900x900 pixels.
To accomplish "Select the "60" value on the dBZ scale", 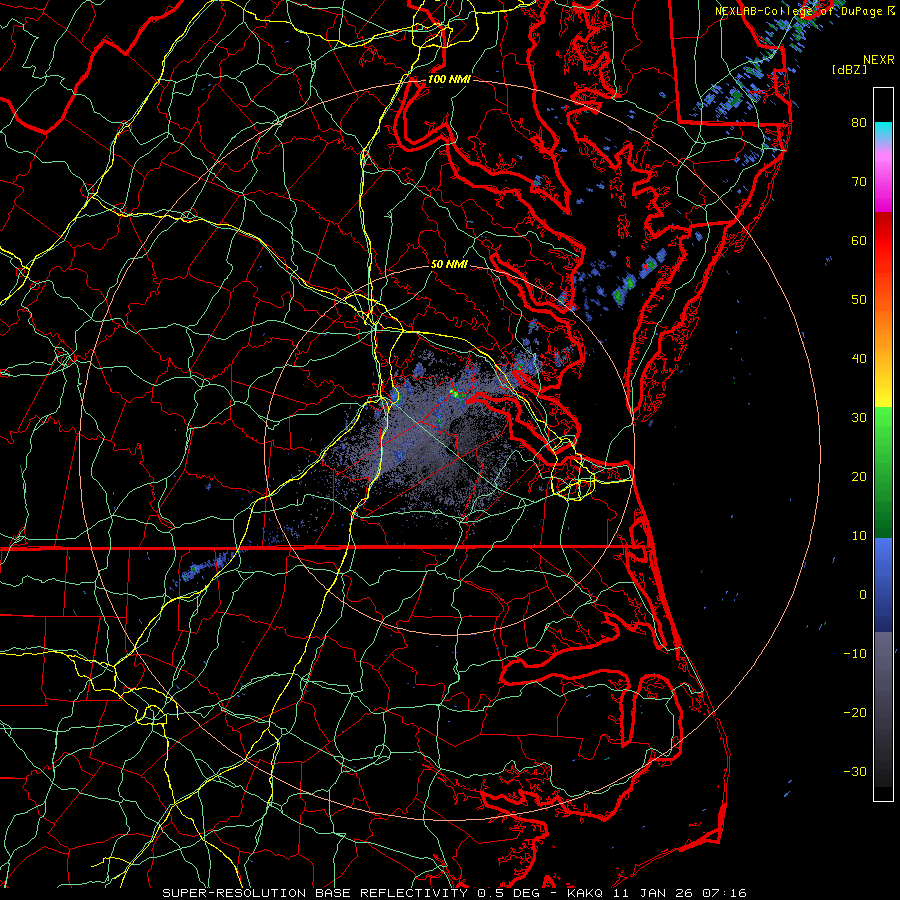I will tap(859, 240).
